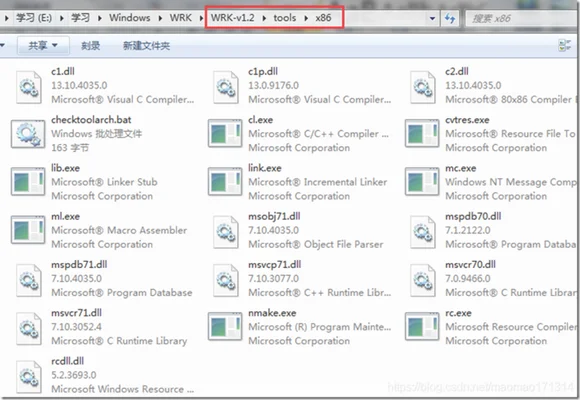
Task: Click the link.exe file name
Action: (265, 168)
